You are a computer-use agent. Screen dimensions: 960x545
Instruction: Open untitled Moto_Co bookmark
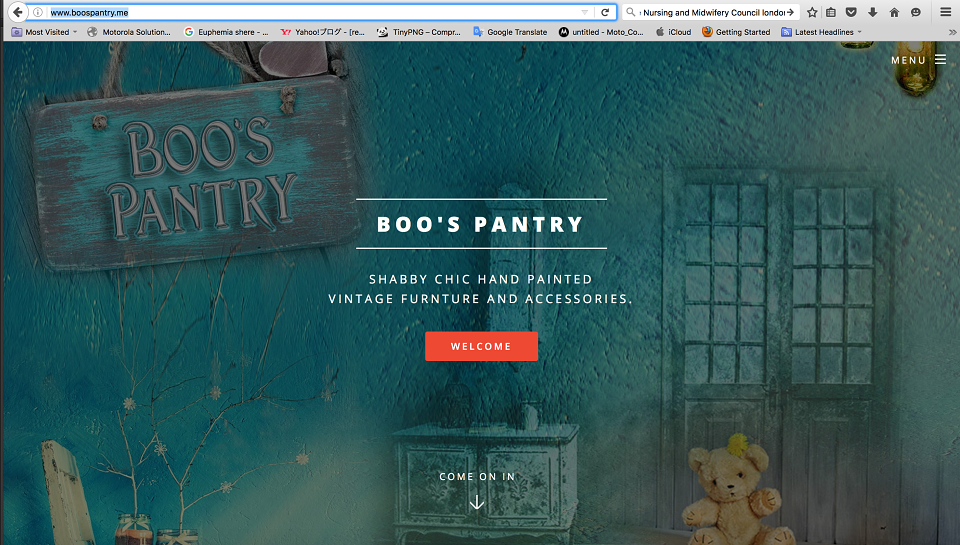(x=601, y=32)
